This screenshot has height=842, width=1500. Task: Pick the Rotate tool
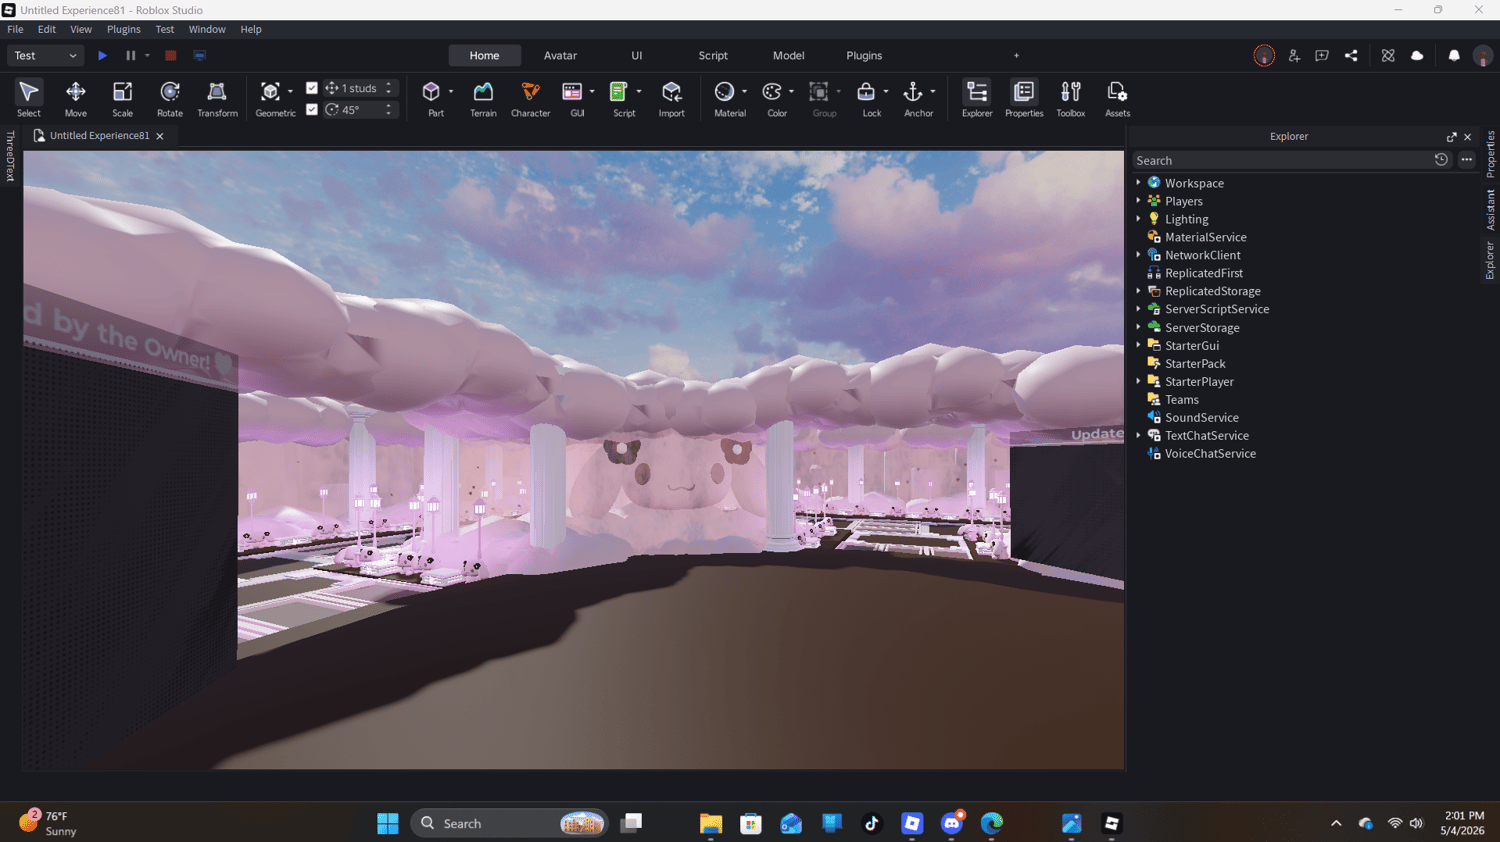pos(170,98)
